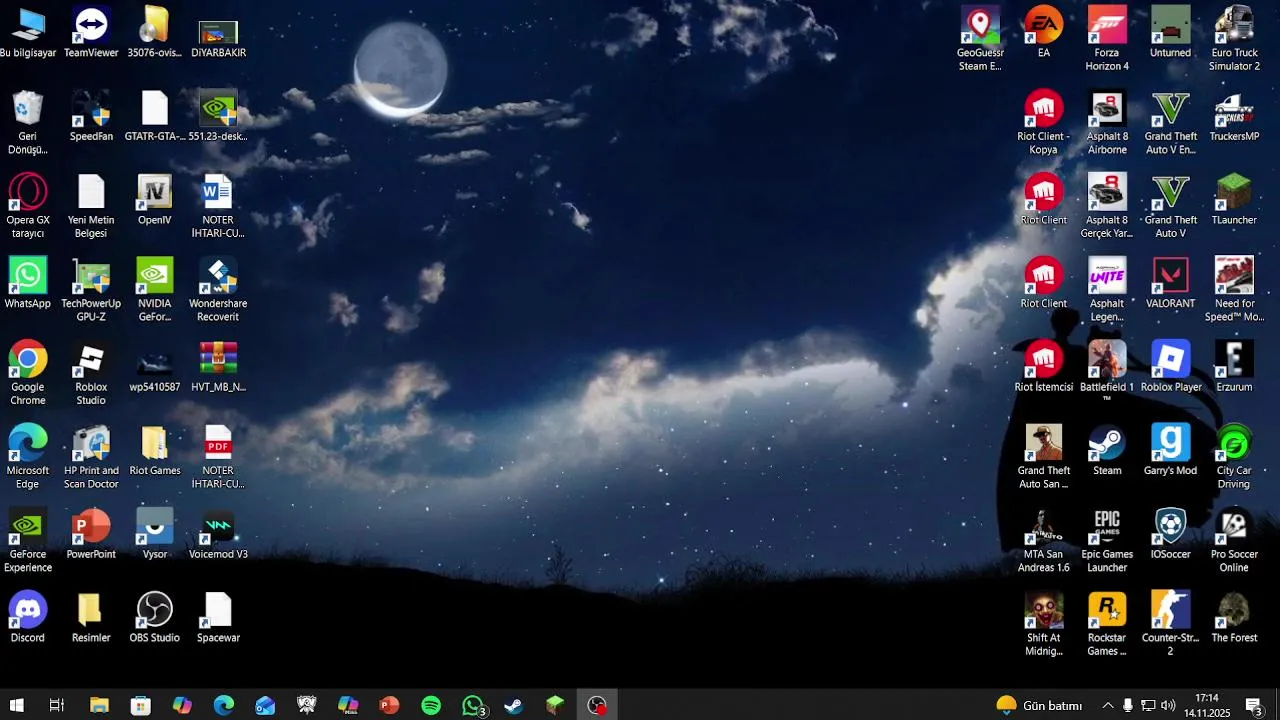Select the Grand Theft Auto San Andreas icon
This screenshot has height=720, width=1280.
(1044, 457)
